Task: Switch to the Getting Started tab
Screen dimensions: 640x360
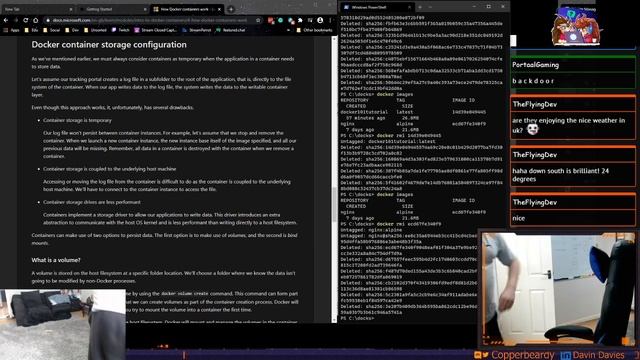Action: pyautogui.click(x=112, y=9)
